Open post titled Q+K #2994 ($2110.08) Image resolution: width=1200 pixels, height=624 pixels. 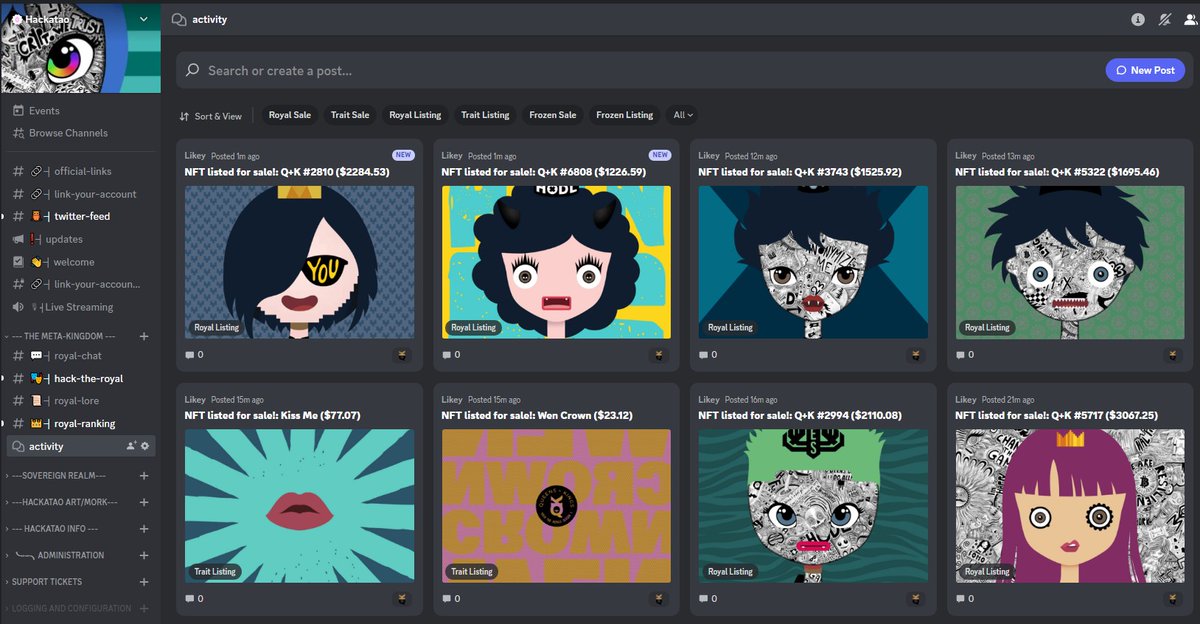point(800,415)
